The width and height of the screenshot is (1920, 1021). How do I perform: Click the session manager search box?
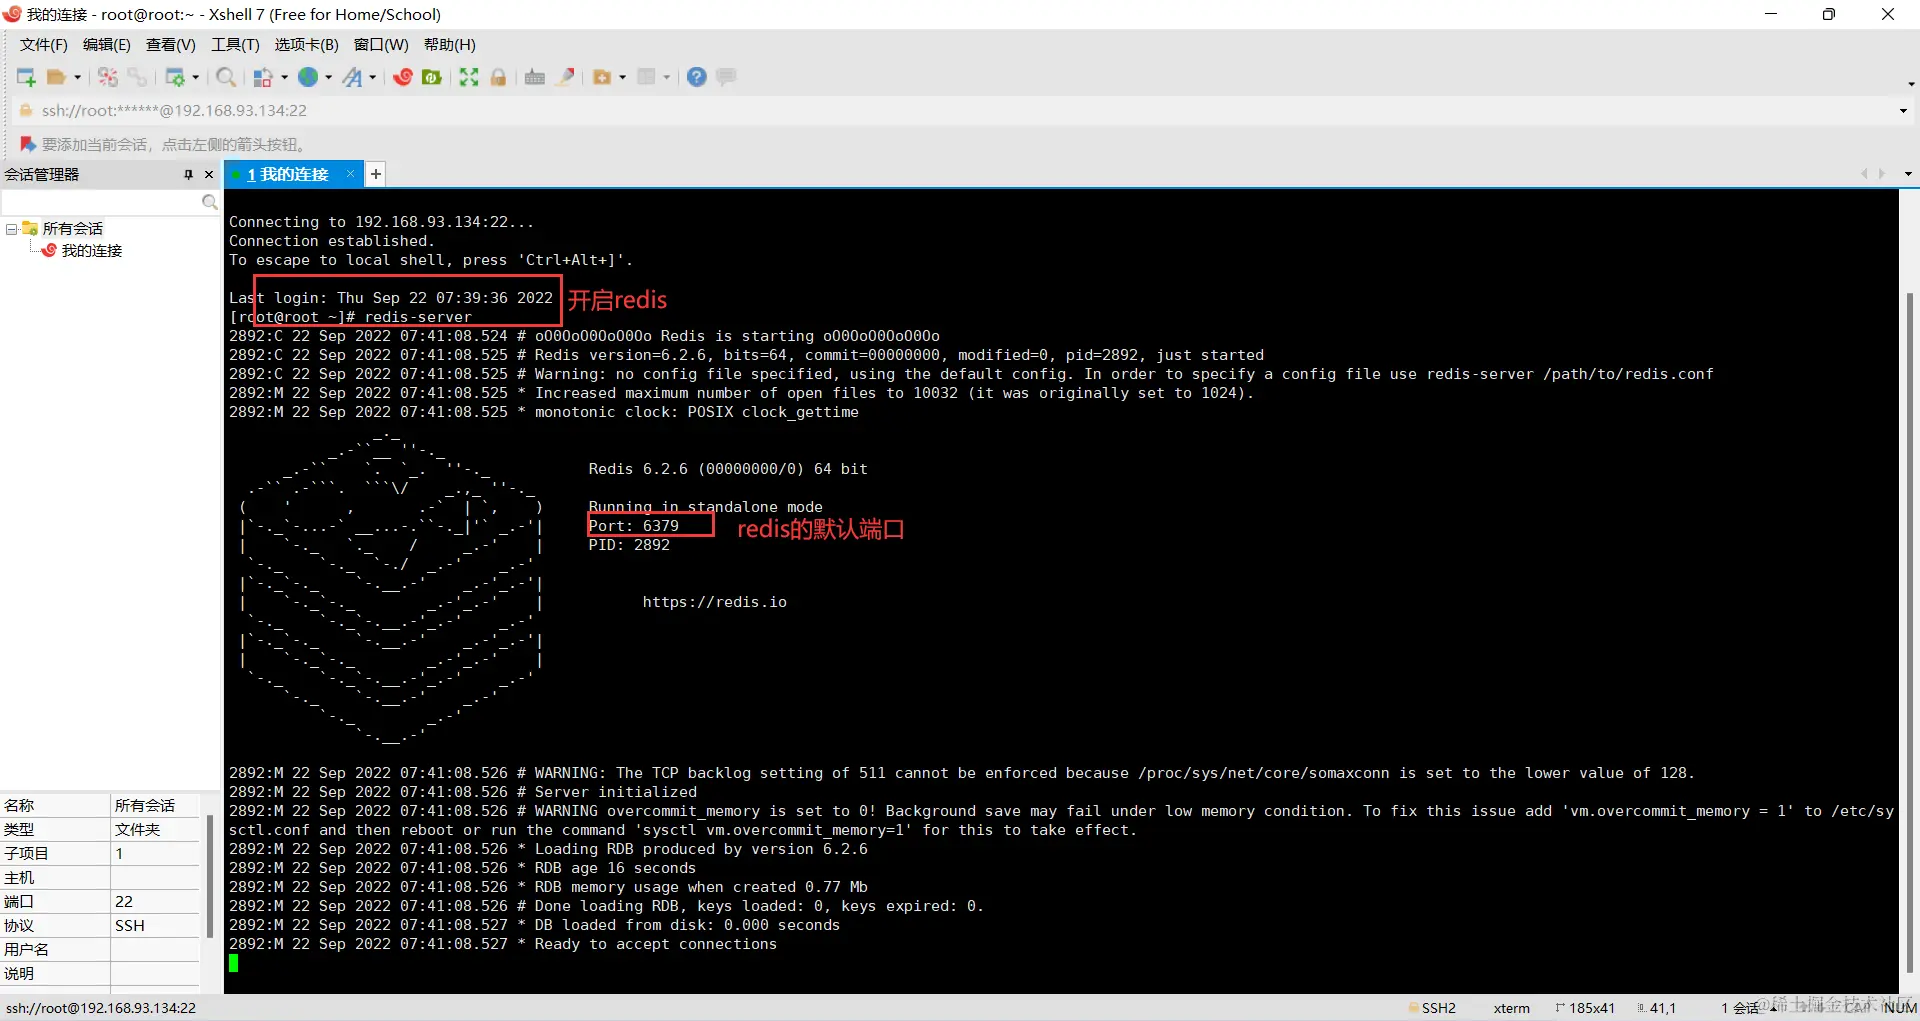(x=101, y=202)
